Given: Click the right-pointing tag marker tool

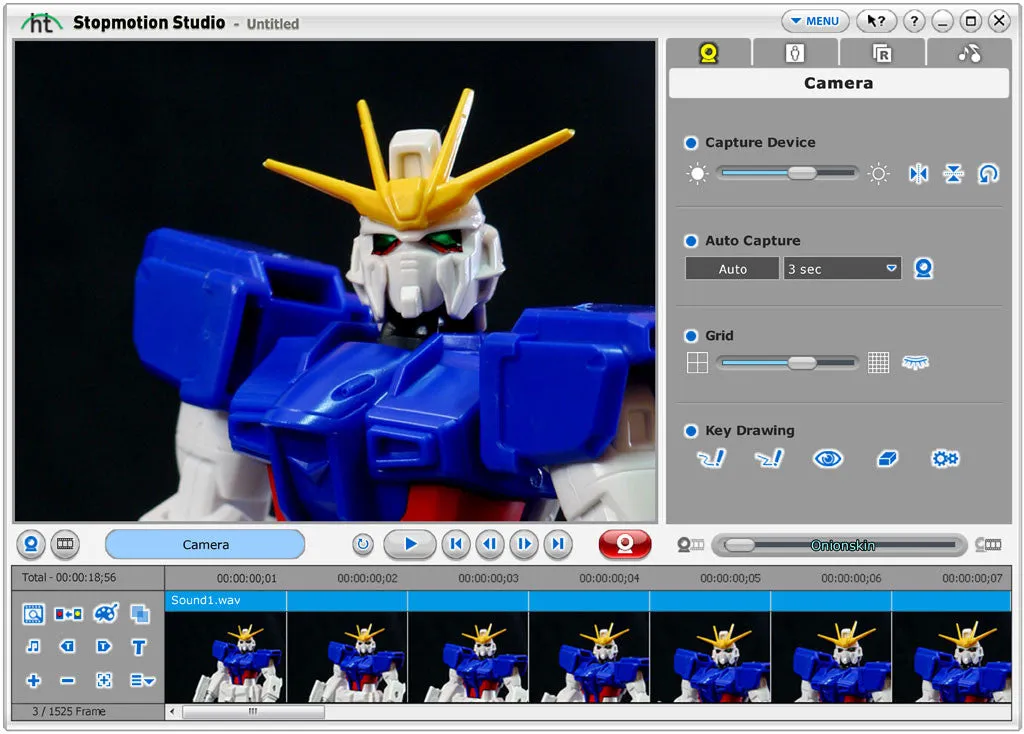Looking at the screenshot, I should click(x=104, y=646).
